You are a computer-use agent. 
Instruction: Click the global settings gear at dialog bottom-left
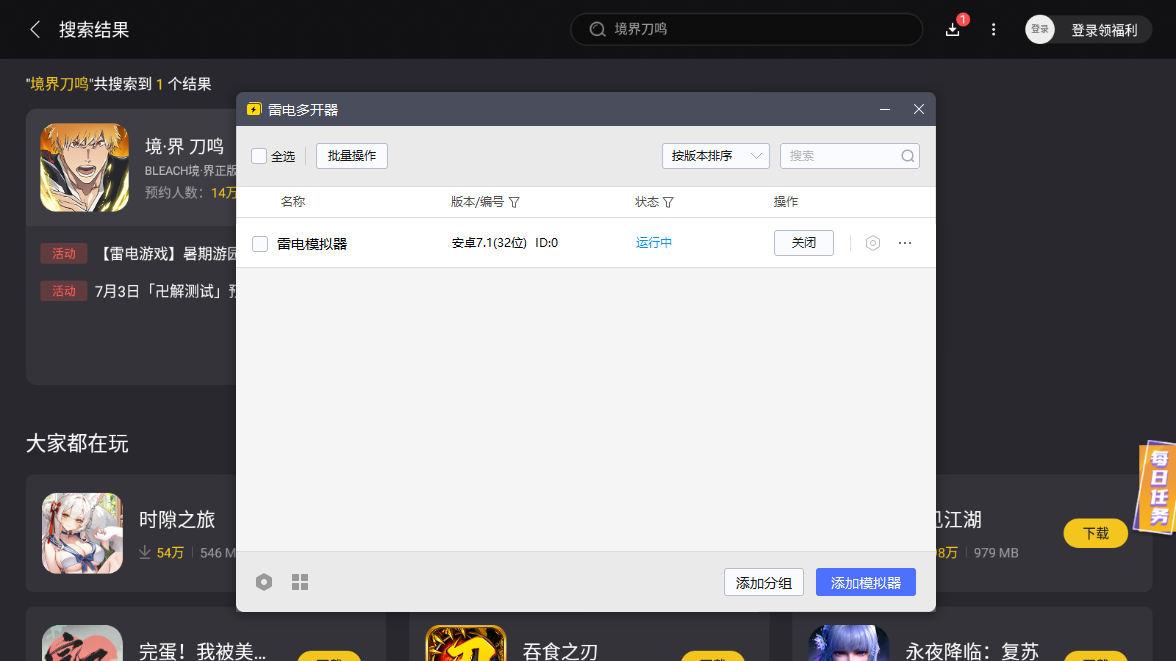264,581
